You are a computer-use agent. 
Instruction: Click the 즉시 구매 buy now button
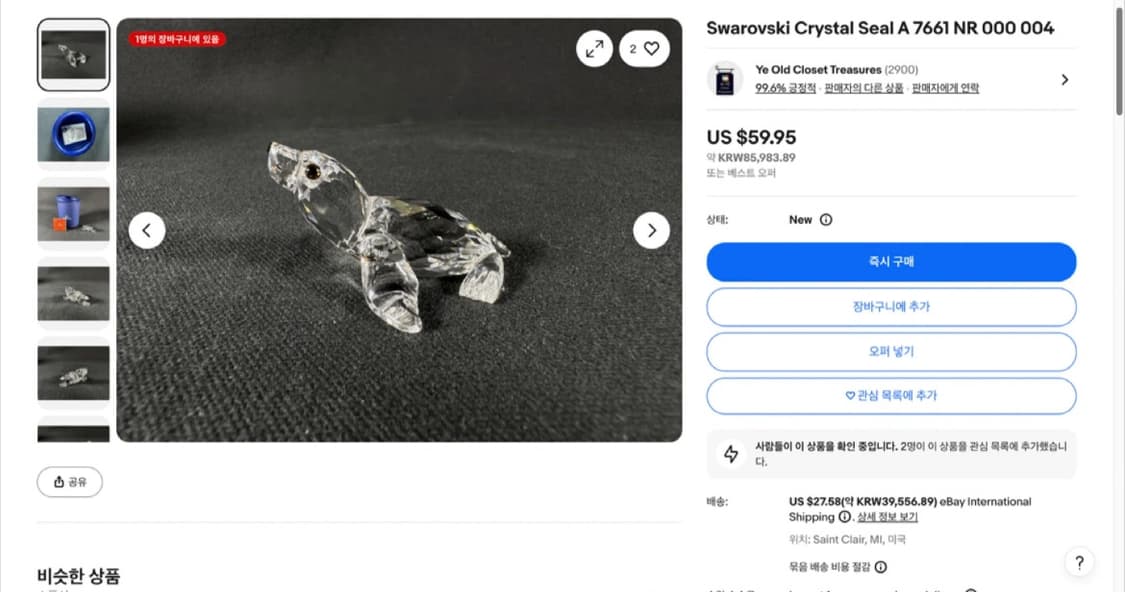(891, 261)
